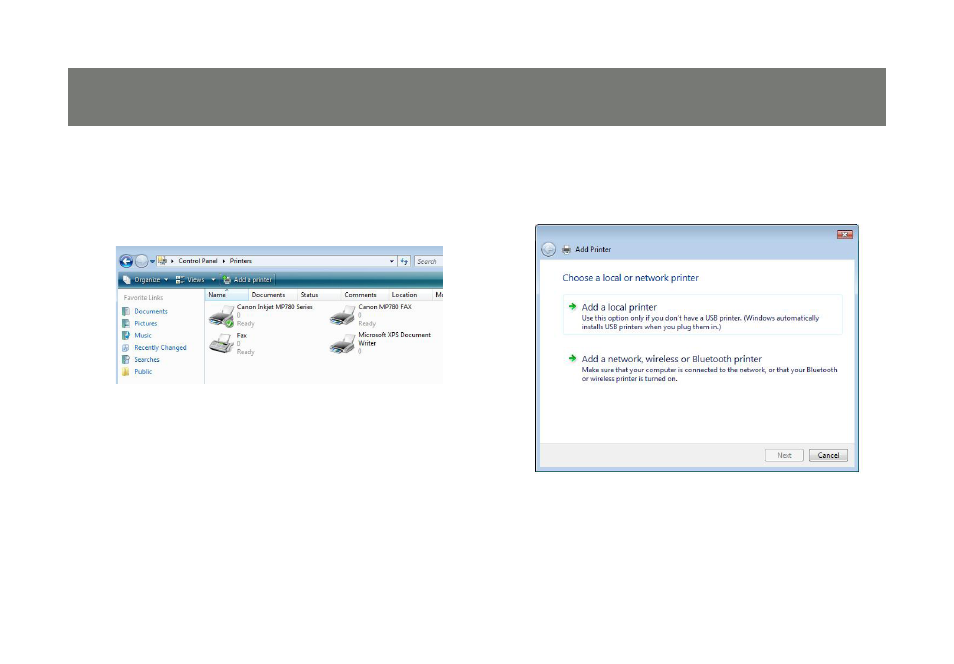Refresh the Printers folder view
The height and width of the screenshot is (664, 954).
click(405, 261)
